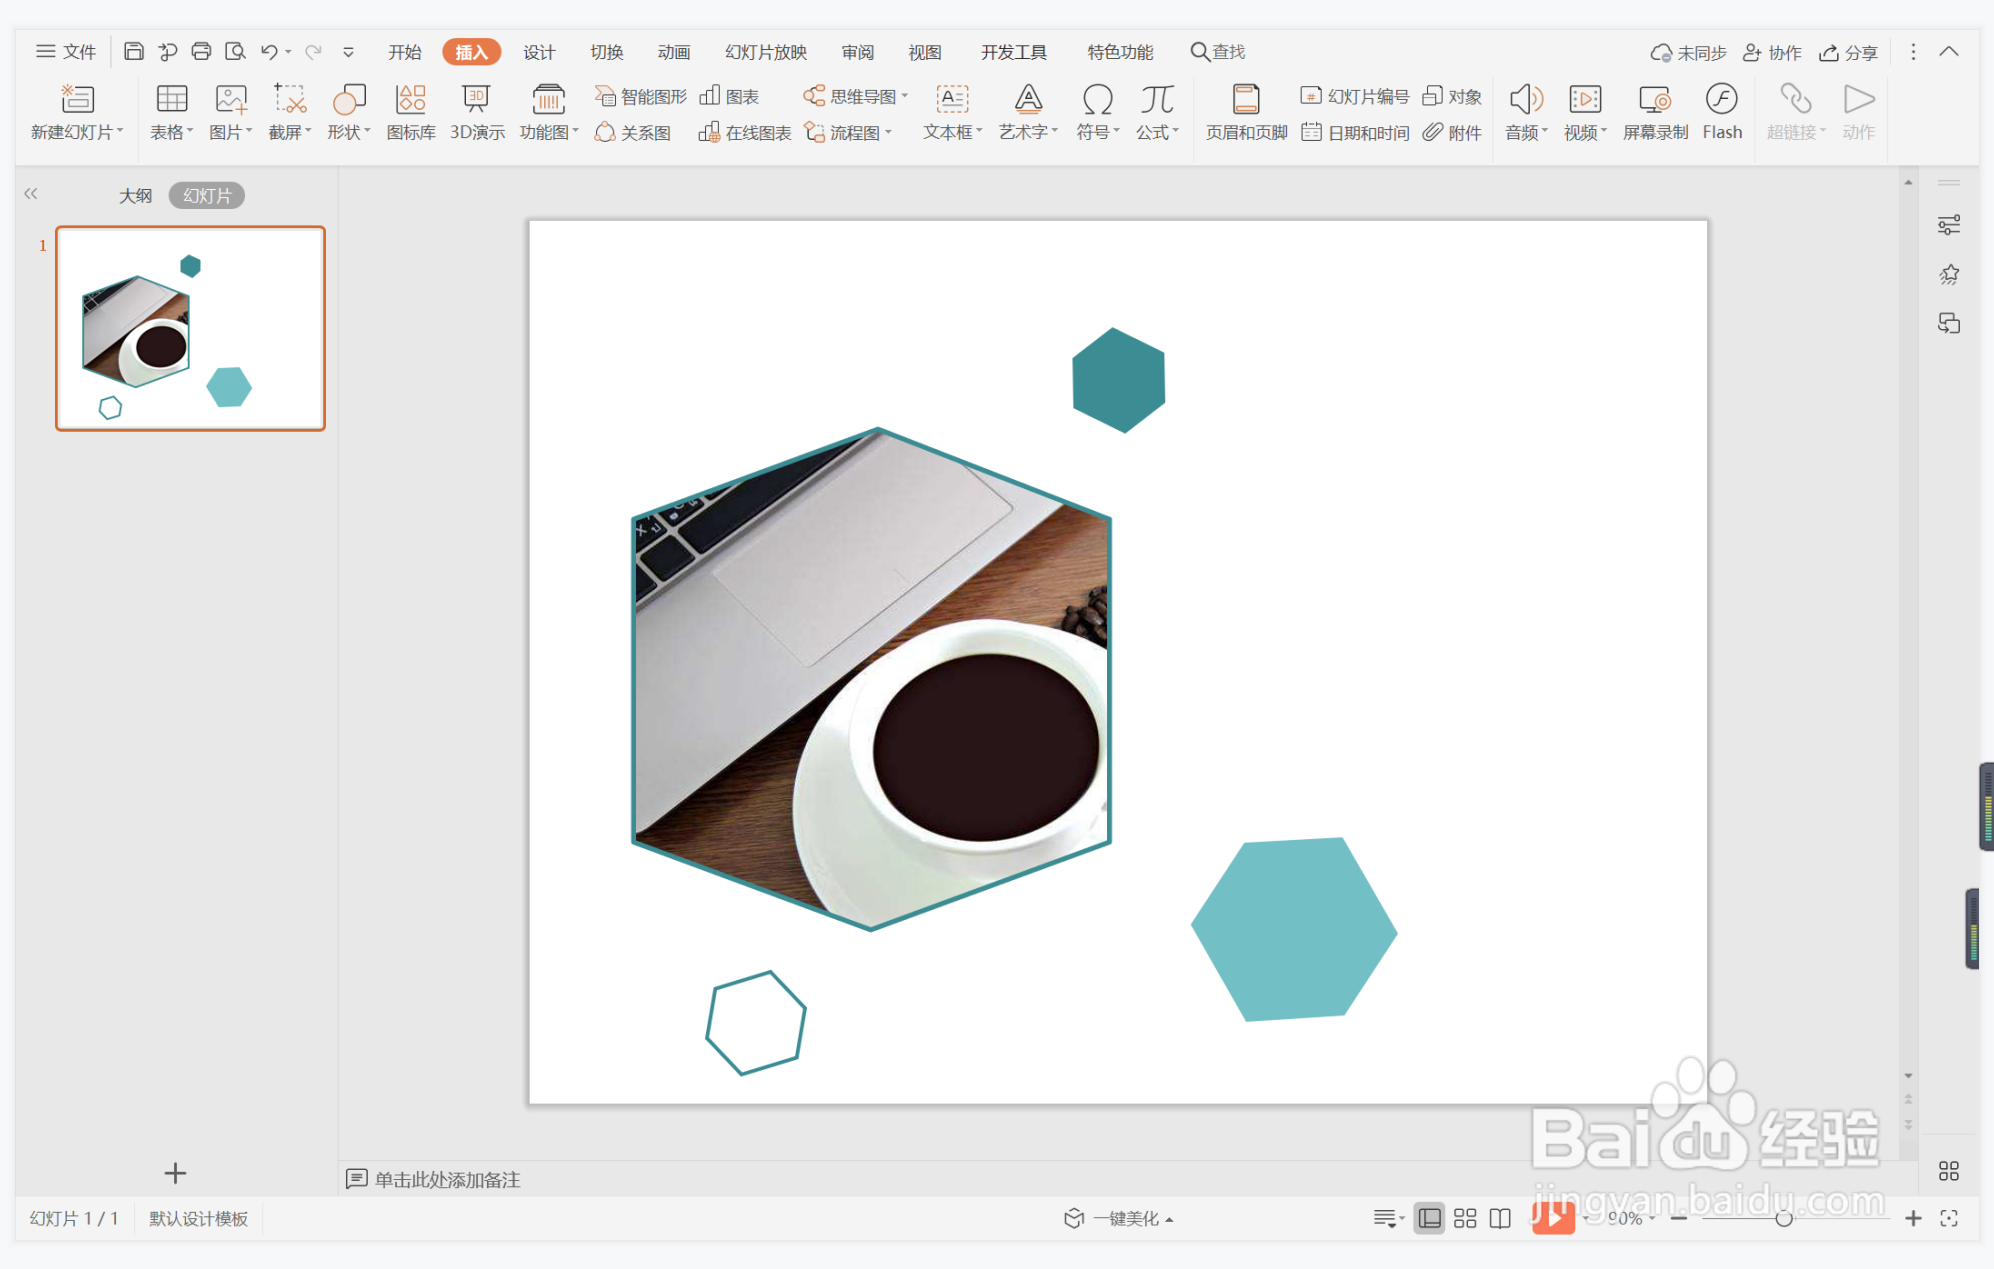Open the 审阅 review tab
This screenshot has width=1994, height=1269.
coord(857,52)
